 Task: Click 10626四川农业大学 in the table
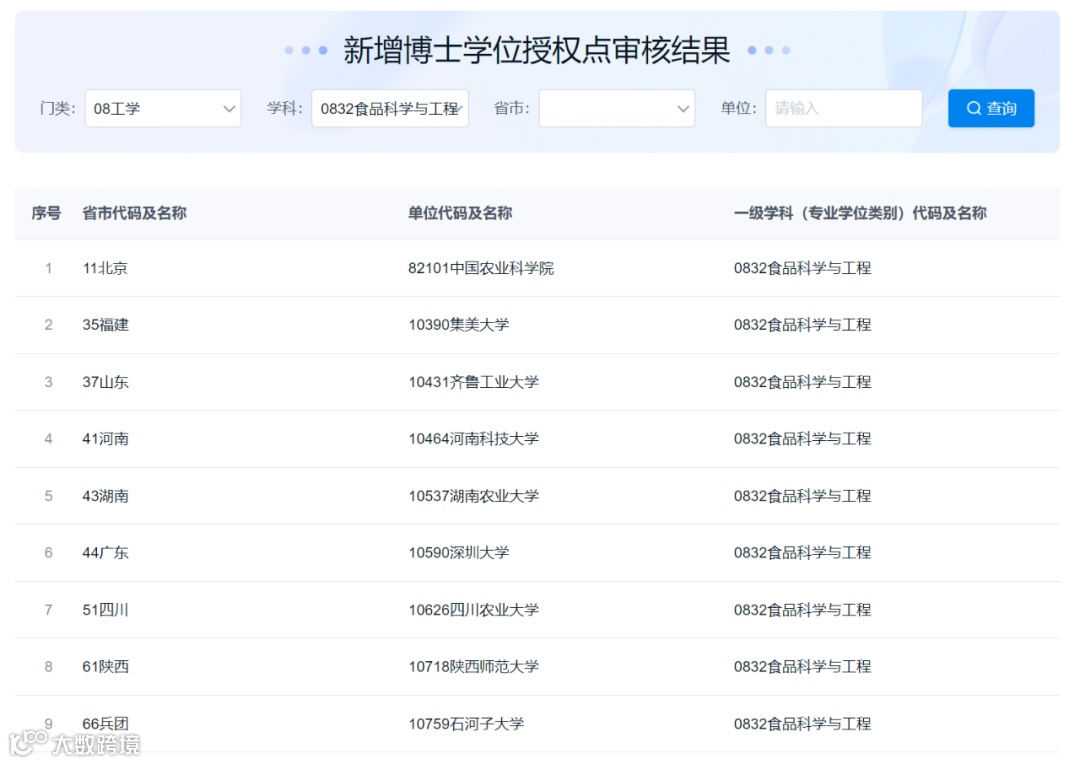click(473, 610)
